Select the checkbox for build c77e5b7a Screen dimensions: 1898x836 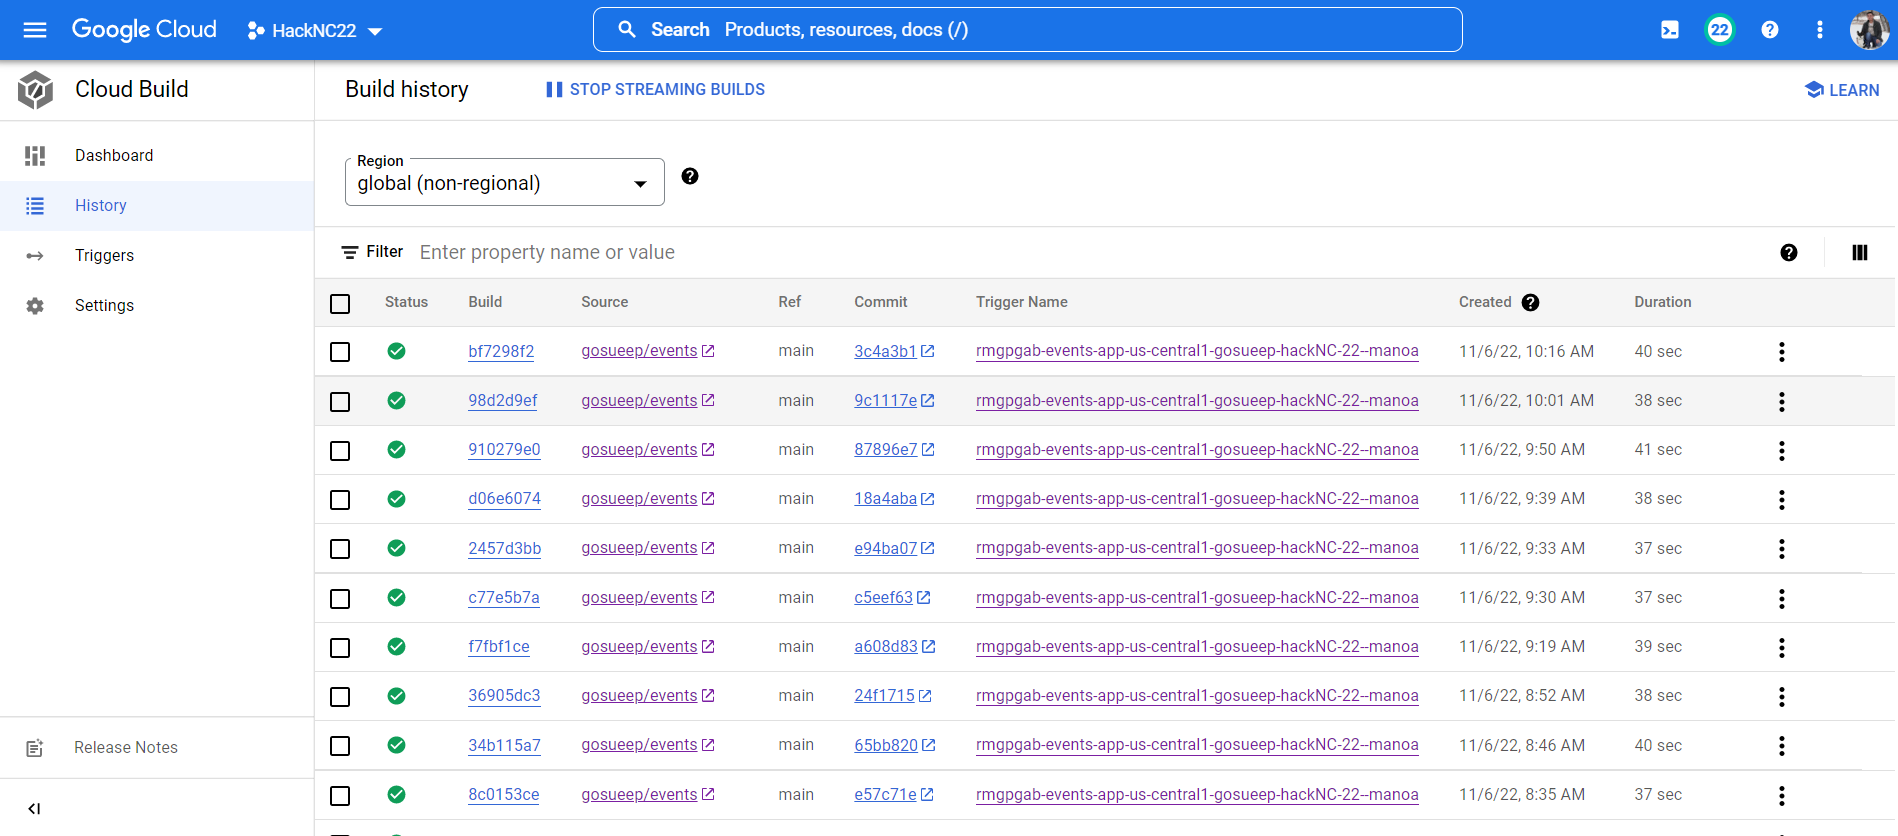pyautogui.click(x=340, y=599)
